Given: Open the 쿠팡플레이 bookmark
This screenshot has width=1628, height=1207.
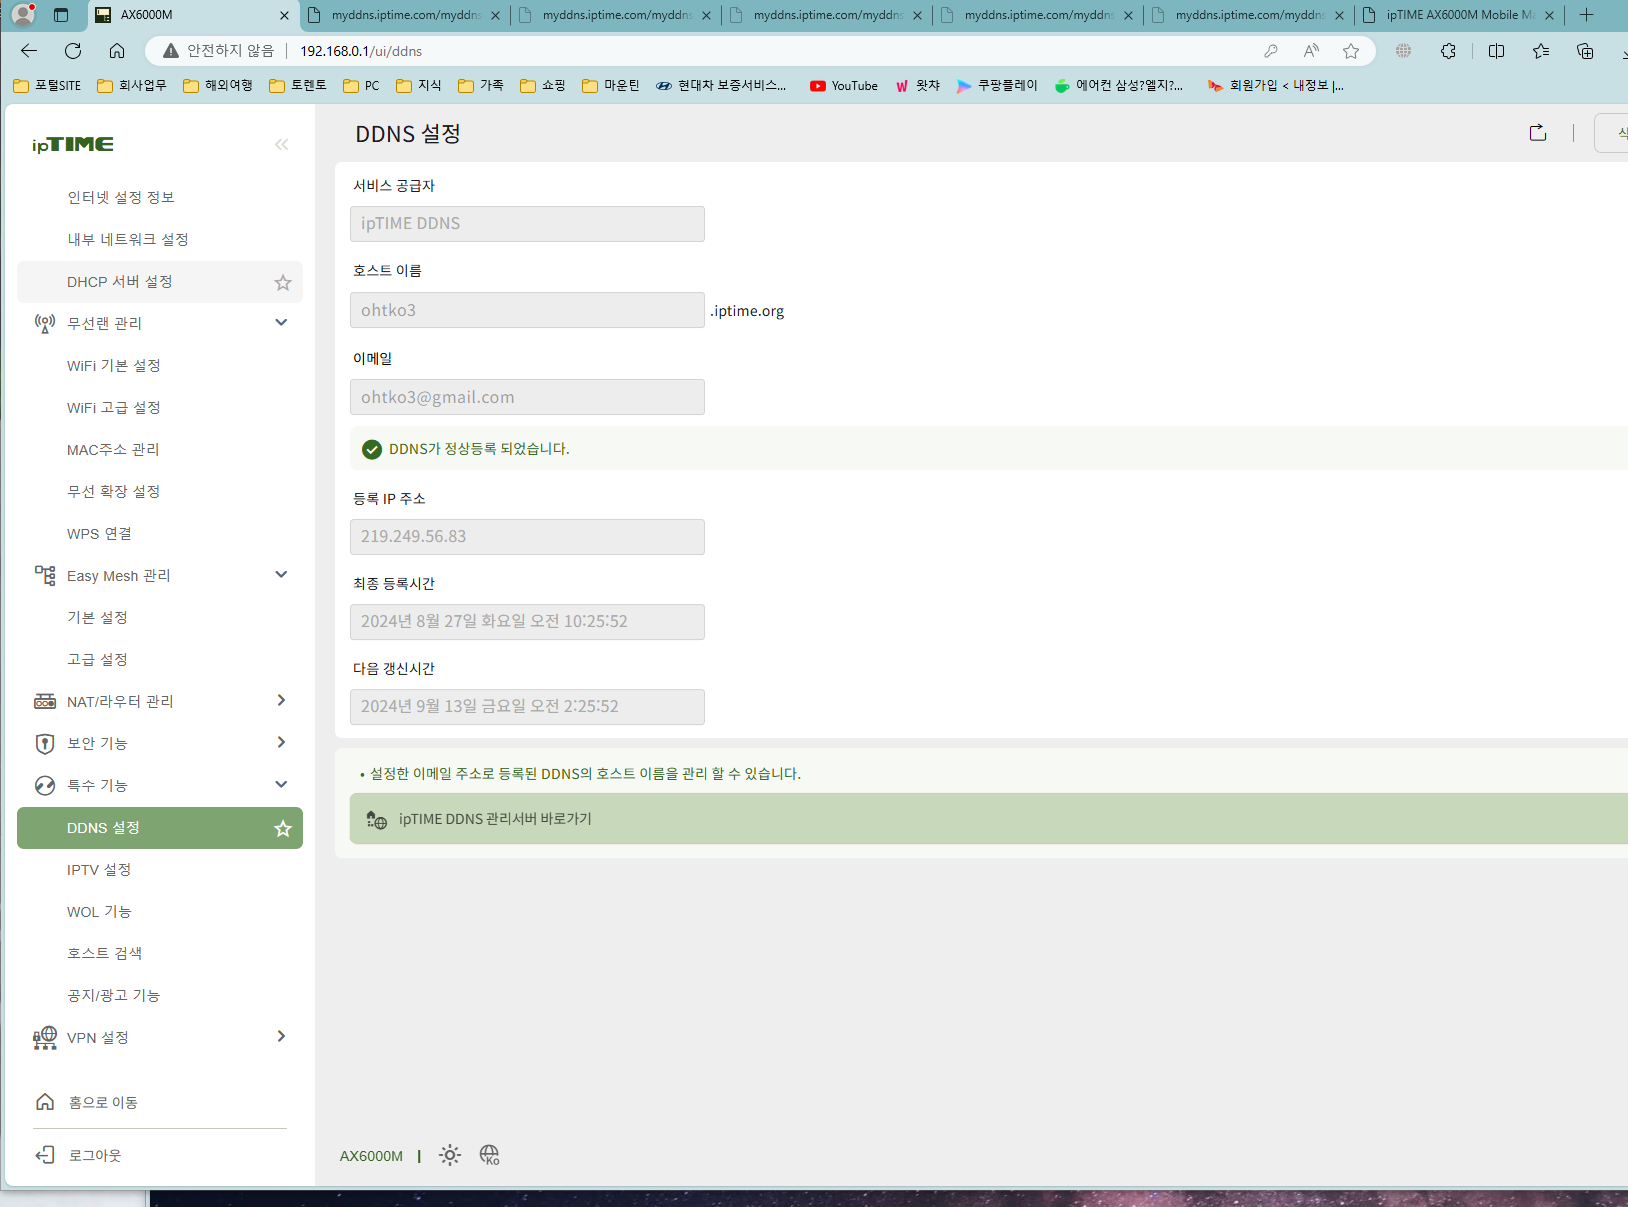Looking at the screenshot, I should [x=997, y=86].
